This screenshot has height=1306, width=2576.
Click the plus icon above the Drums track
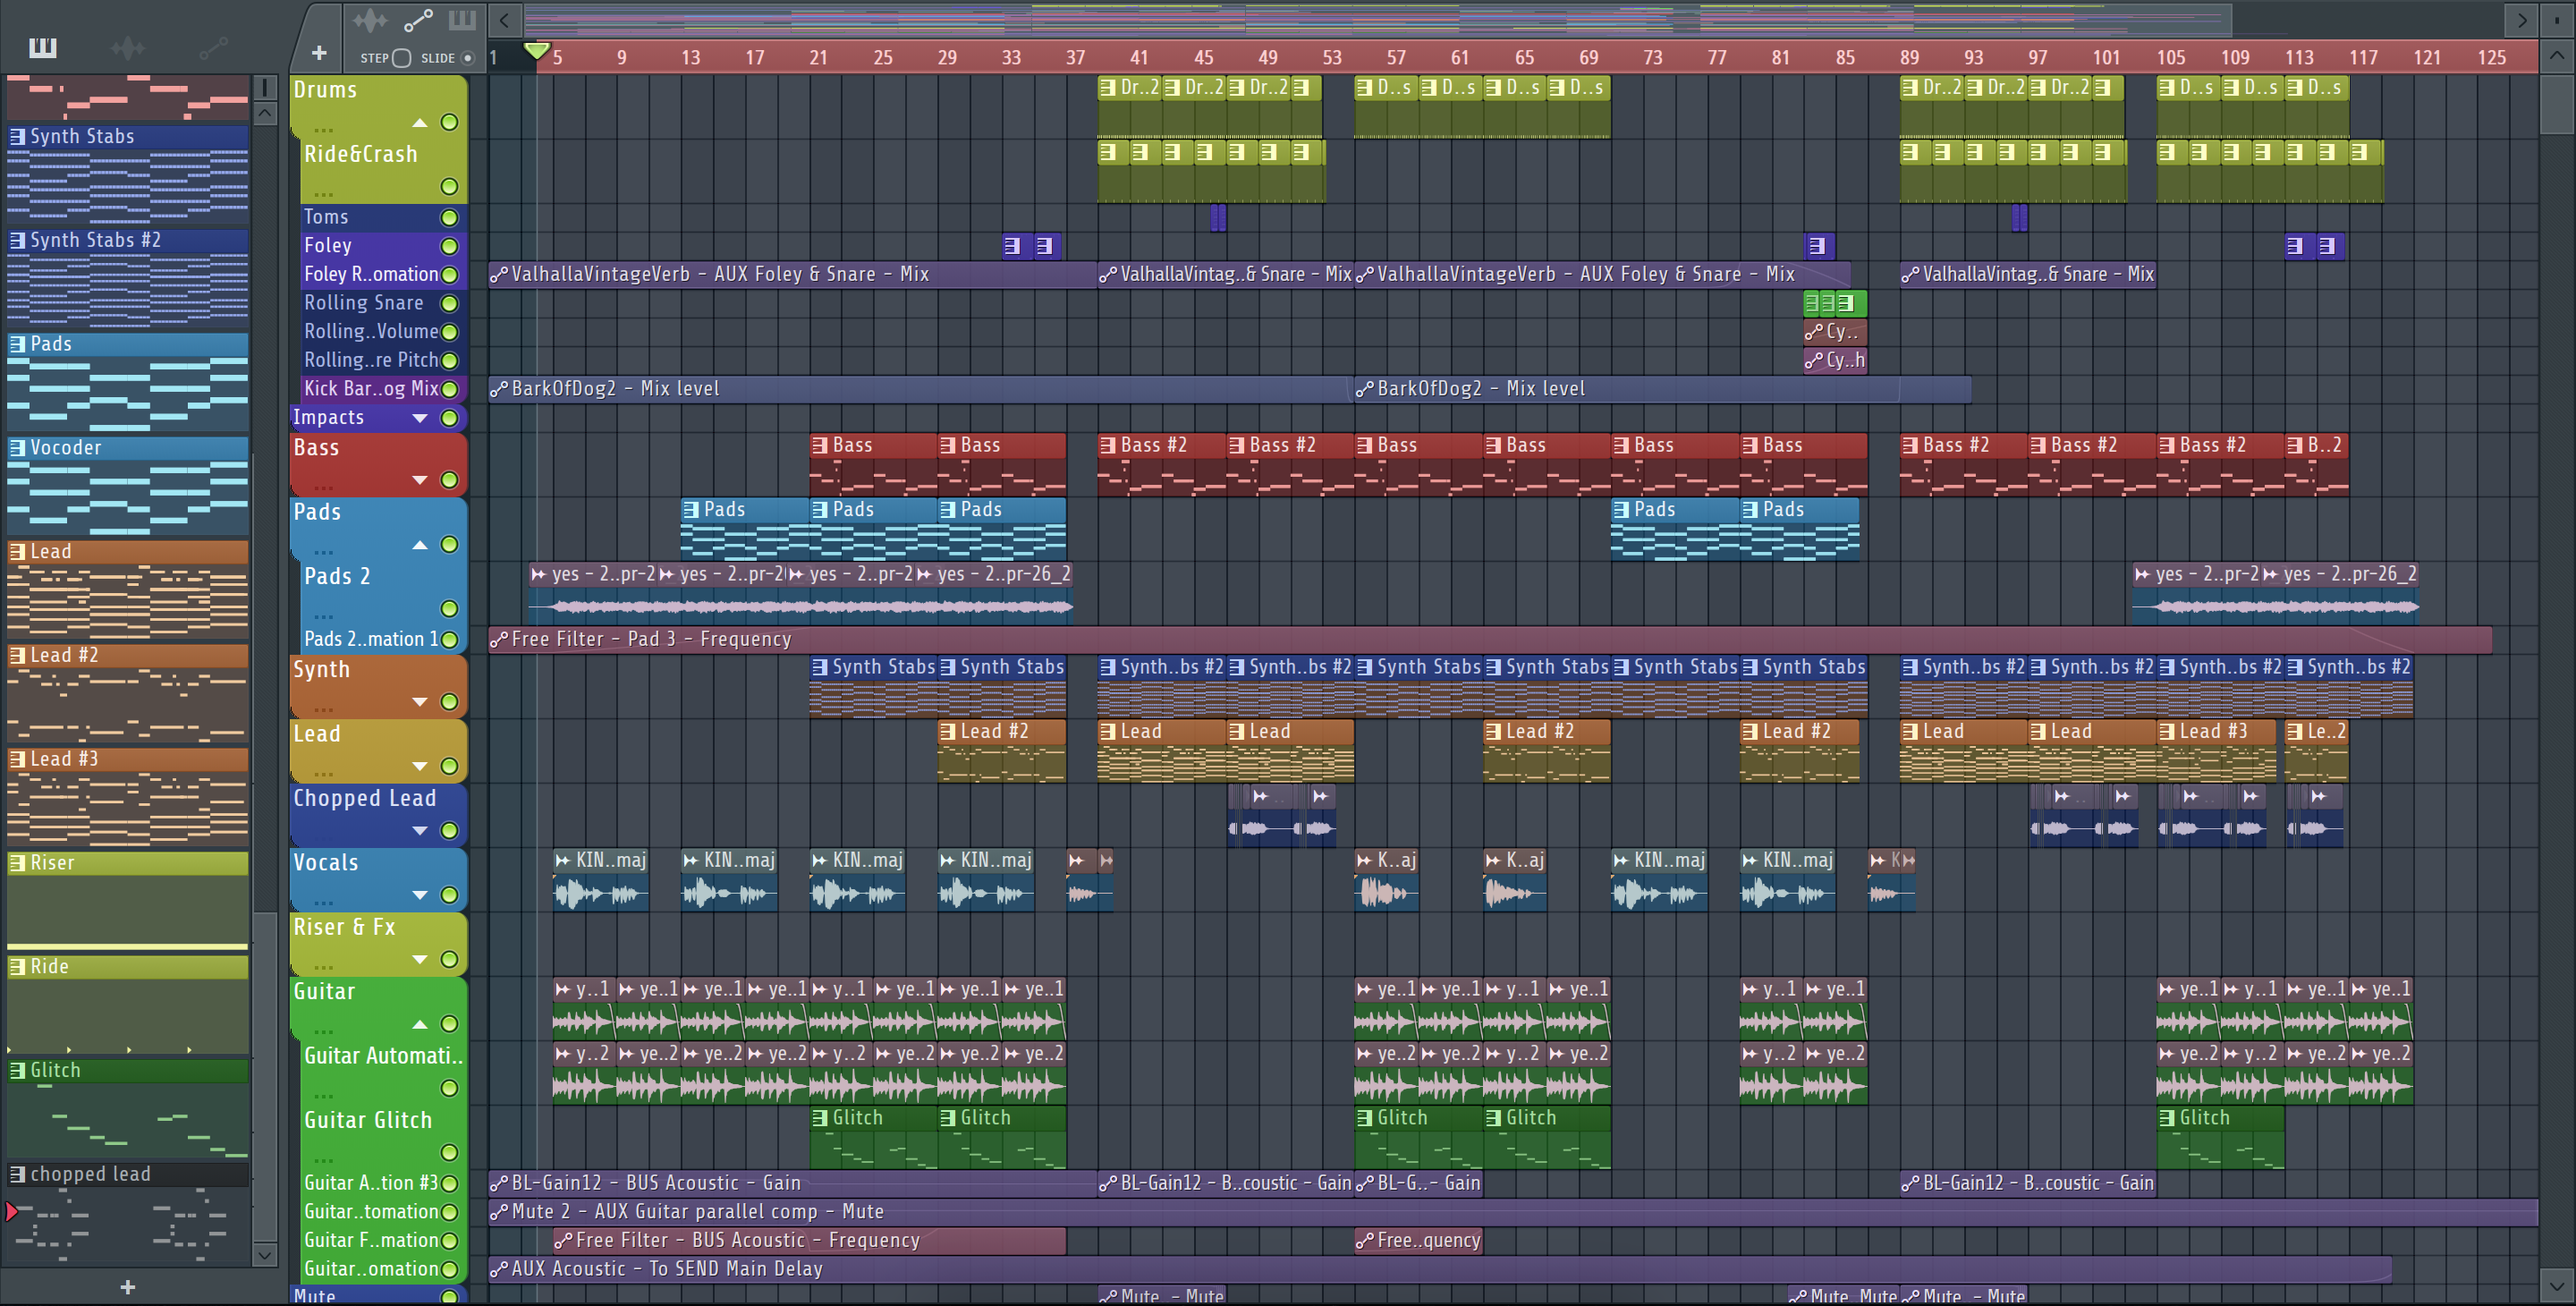(x=319, y=53)
